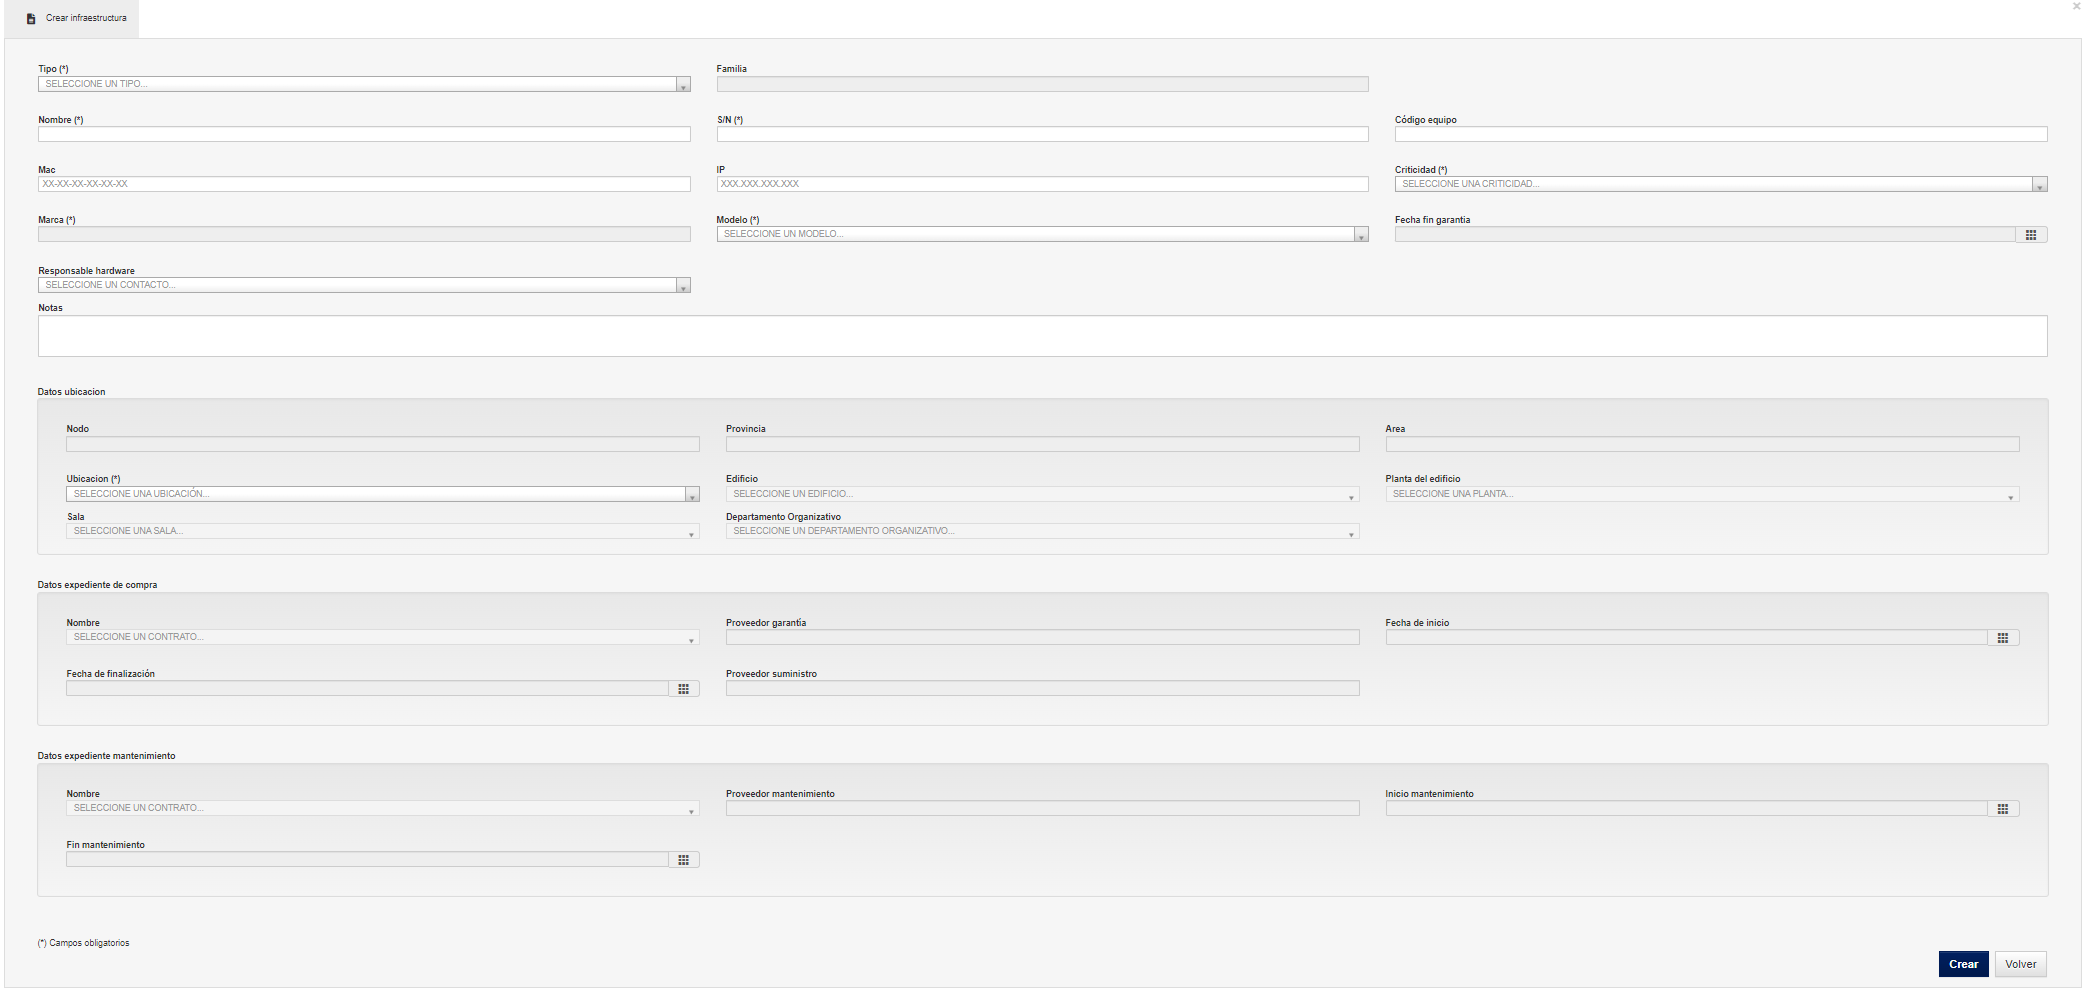Switch to the Crear infraestructura tab

72,18
